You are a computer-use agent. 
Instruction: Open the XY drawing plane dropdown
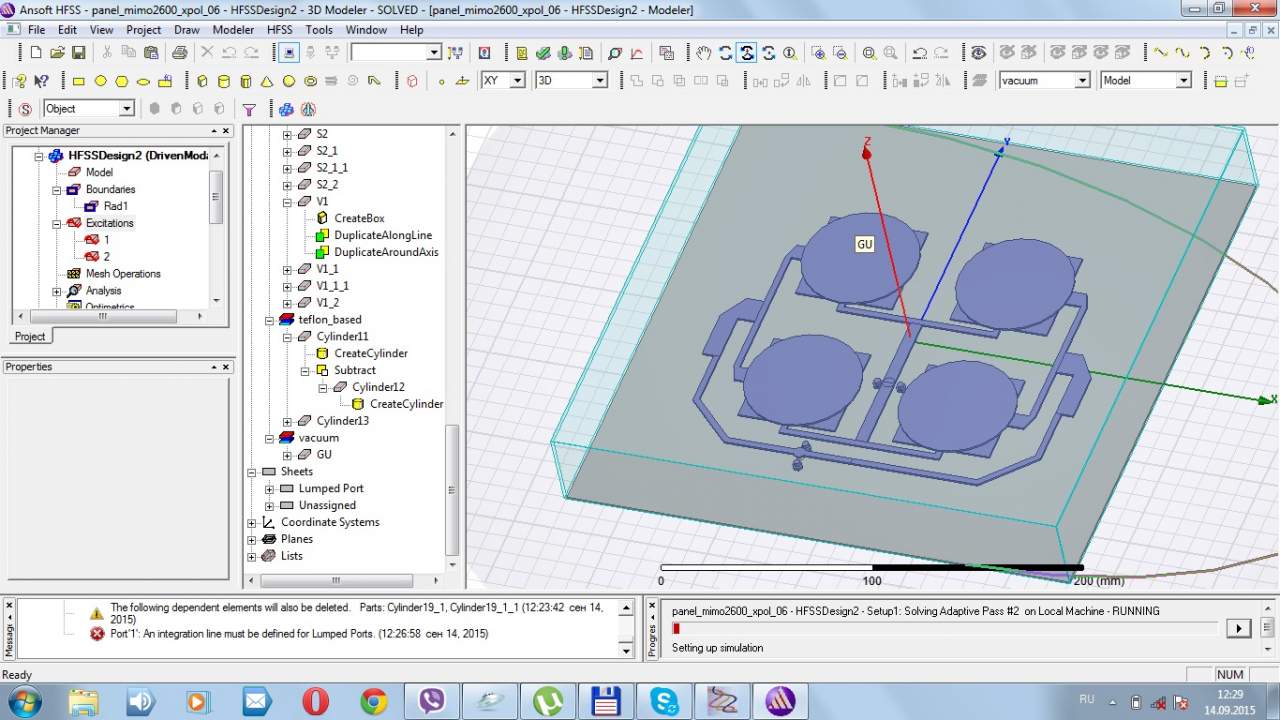(x=517, y=81)
